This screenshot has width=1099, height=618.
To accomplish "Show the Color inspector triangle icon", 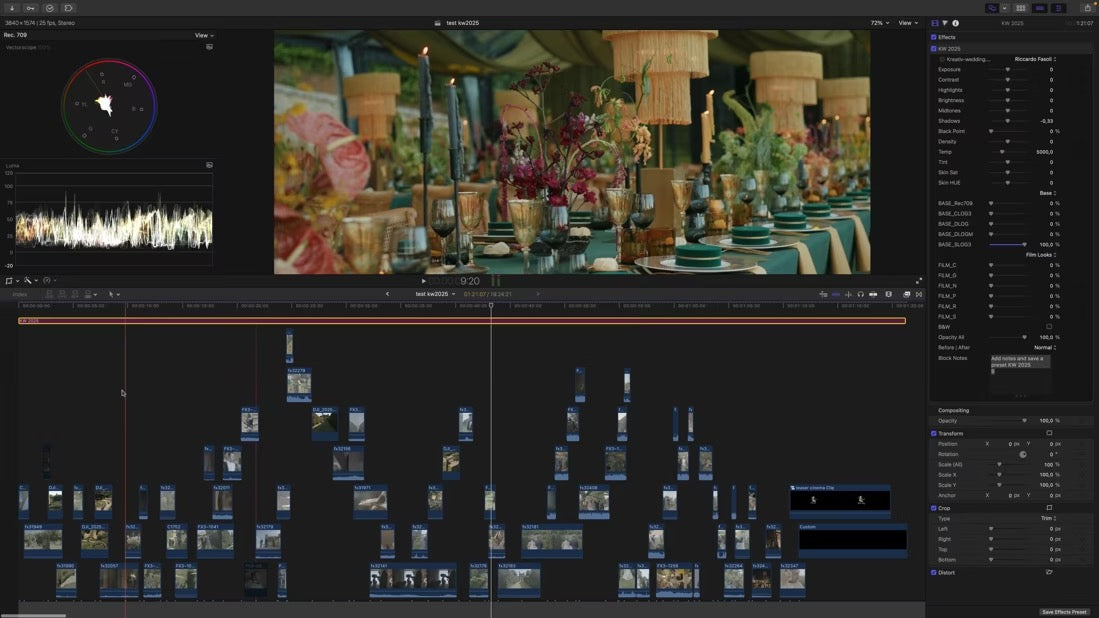I will click(945, 23).
